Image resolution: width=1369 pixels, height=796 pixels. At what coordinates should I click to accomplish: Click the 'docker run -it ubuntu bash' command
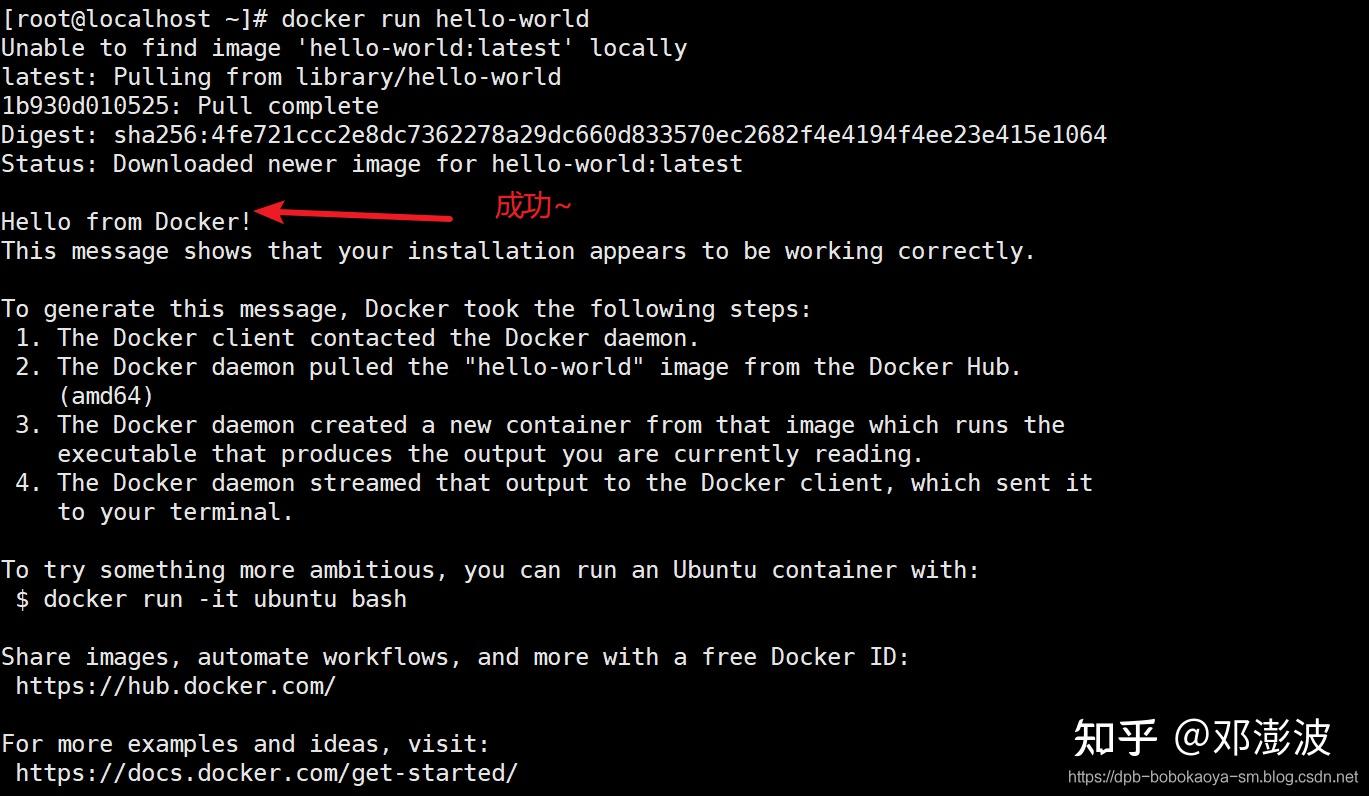225,599
